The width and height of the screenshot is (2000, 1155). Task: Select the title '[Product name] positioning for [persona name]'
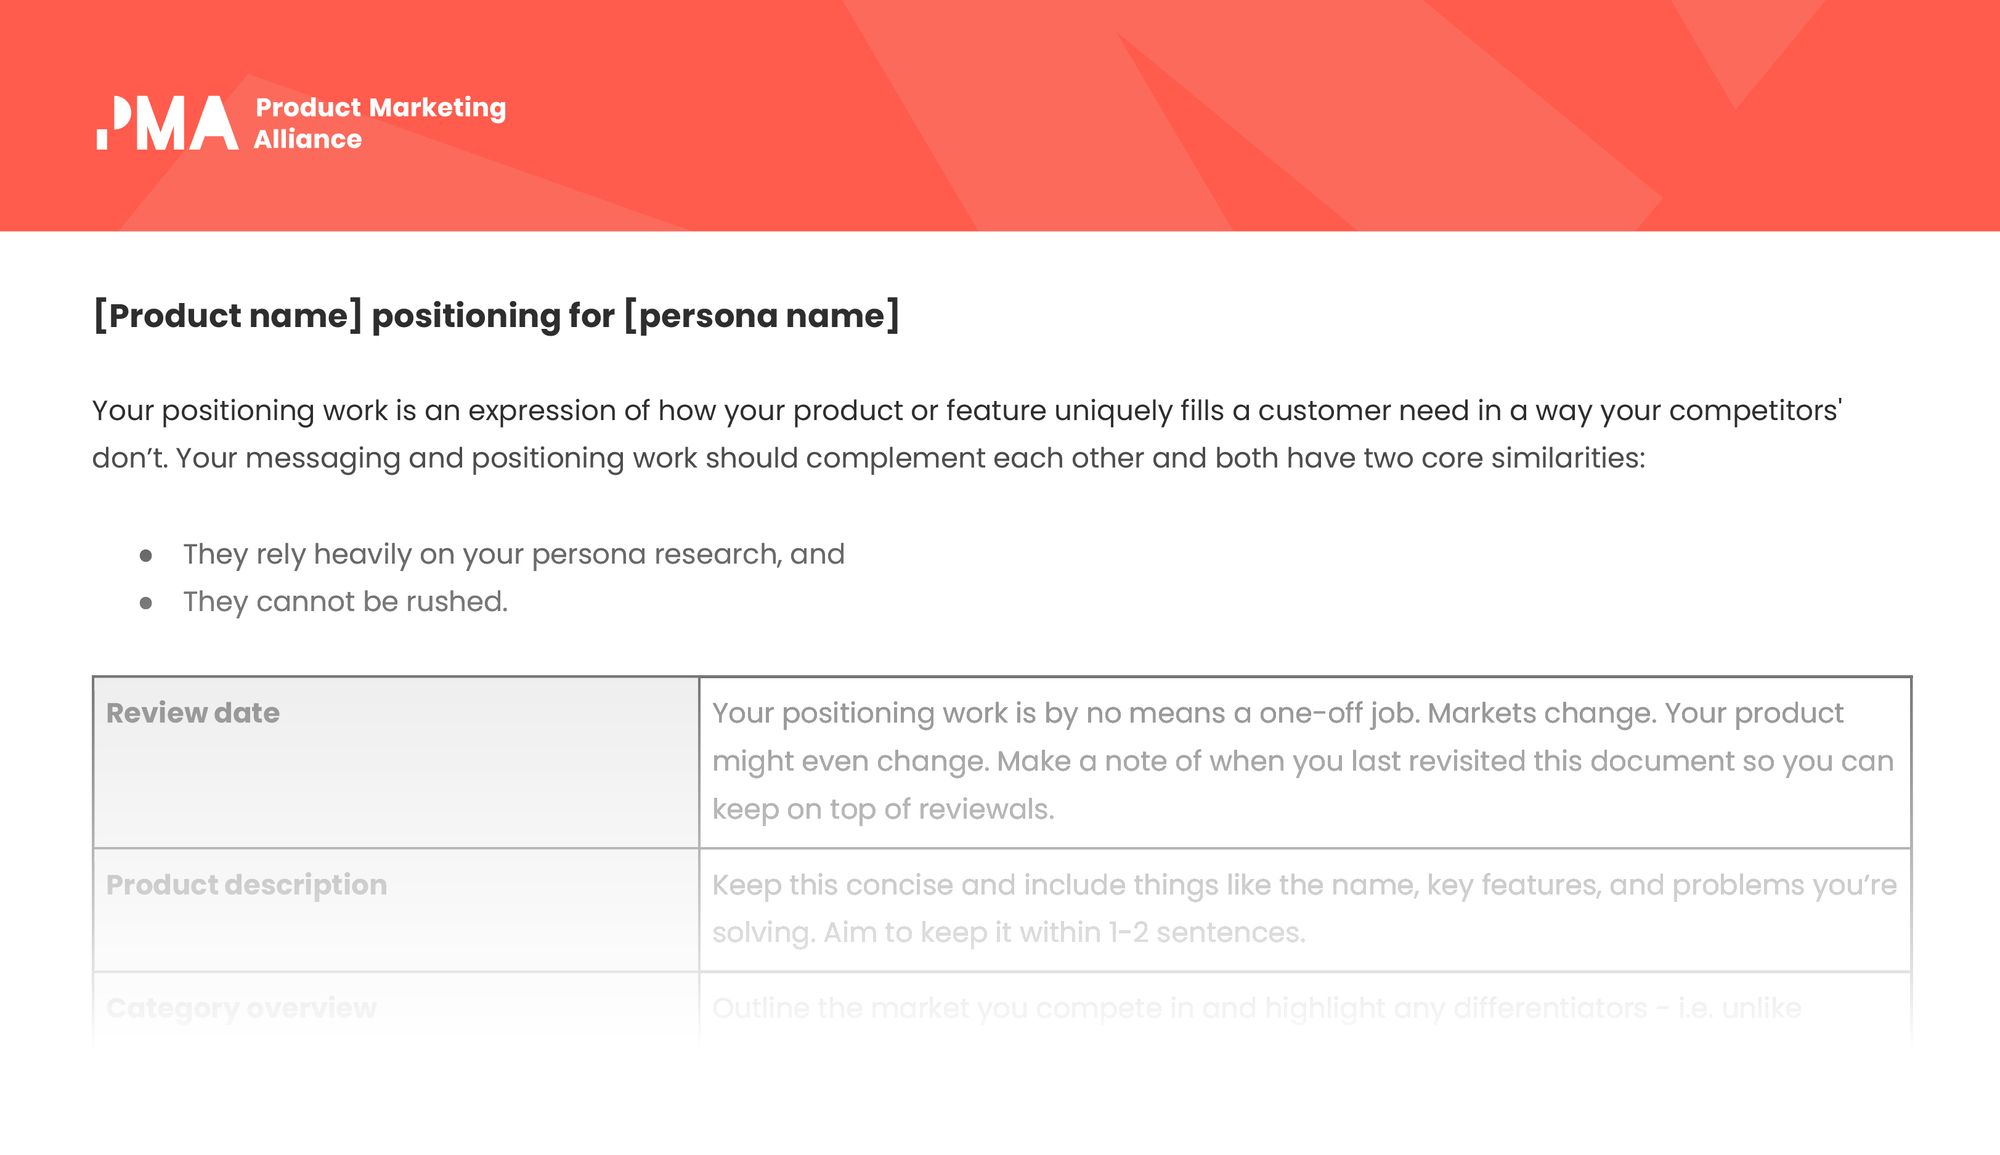pos(496,316)
